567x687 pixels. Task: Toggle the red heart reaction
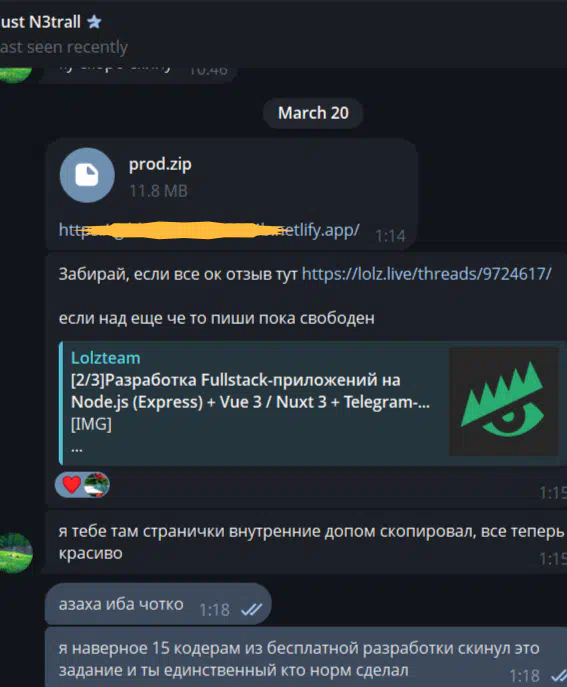71,485
